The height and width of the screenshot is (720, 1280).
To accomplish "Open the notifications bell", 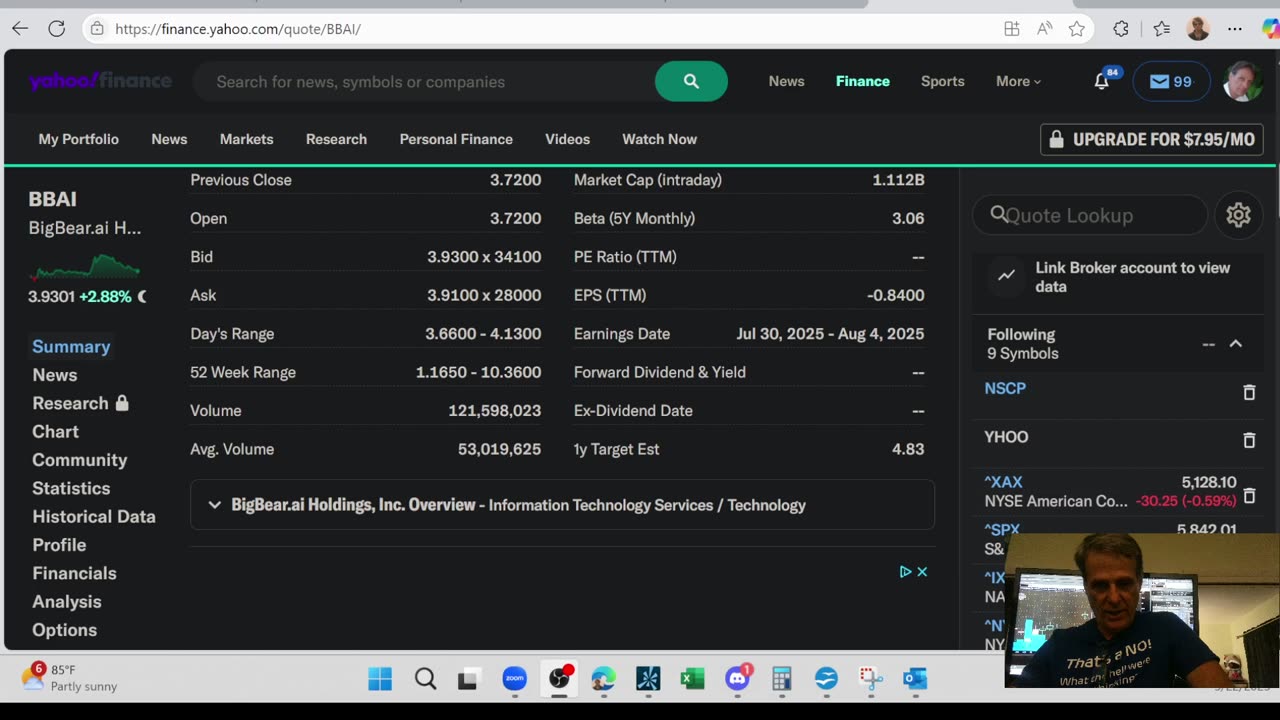I will coord(1102,82).
